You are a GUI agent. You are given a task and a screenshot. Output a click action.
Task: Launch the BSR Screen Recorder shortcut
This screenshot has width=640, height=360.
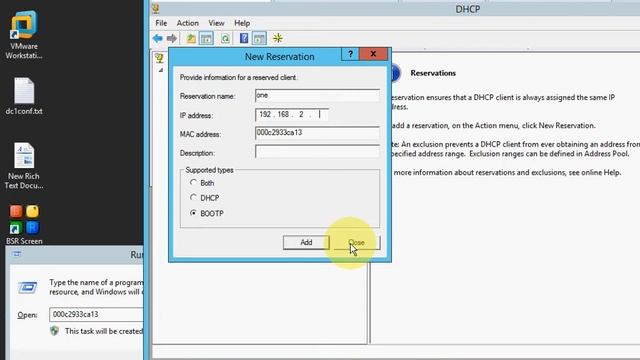pyautogui.click(x=24, y=224)
